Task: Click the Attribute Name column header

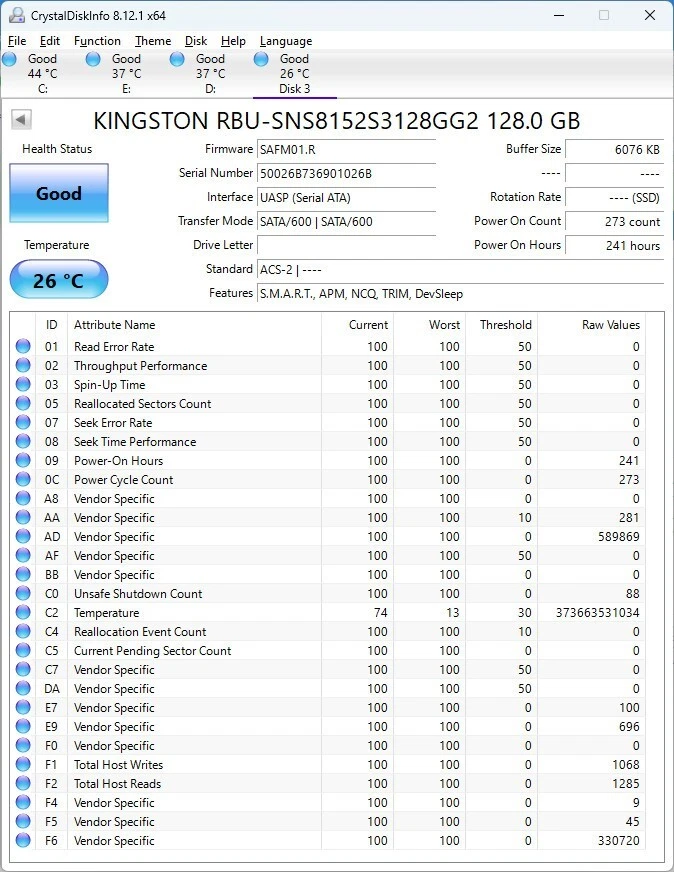Action: (x=194, y=325)
